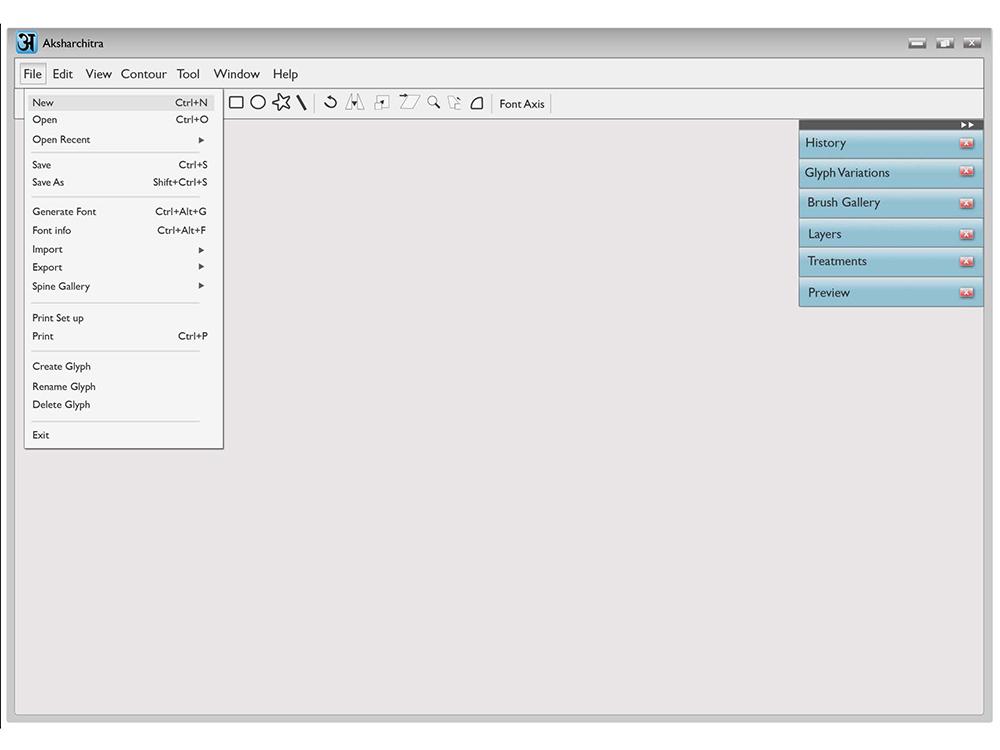This screenshot has width=1000, height=750.
Task: Select the Zoom magnifier tool
Action: [x=433, y=102]
